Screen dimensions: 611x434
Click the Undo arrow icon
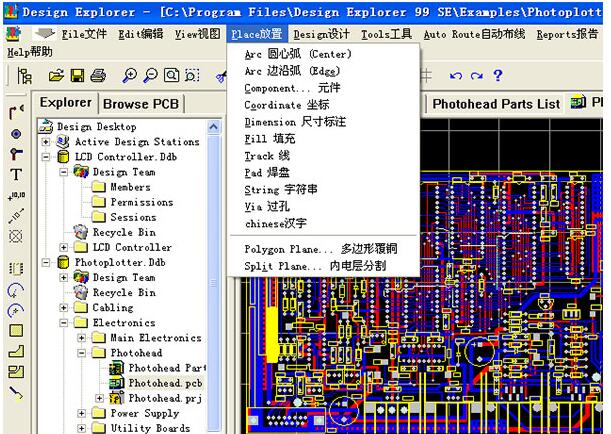[456, 76]
